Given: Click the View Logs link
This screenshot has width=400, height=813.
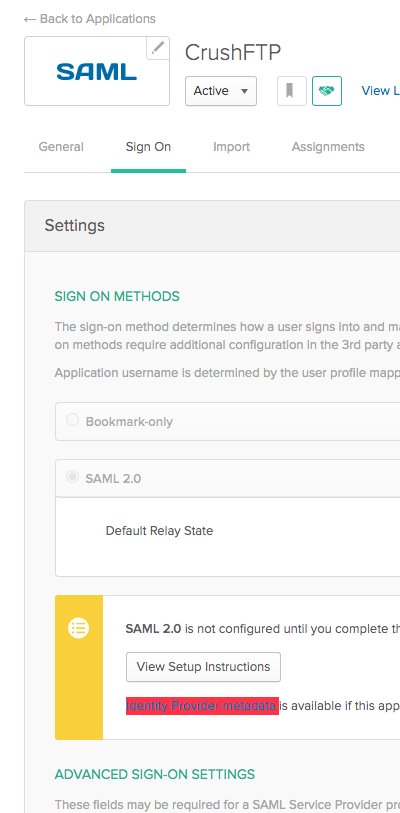Looking at the screenshot, I should click(381, 91).
